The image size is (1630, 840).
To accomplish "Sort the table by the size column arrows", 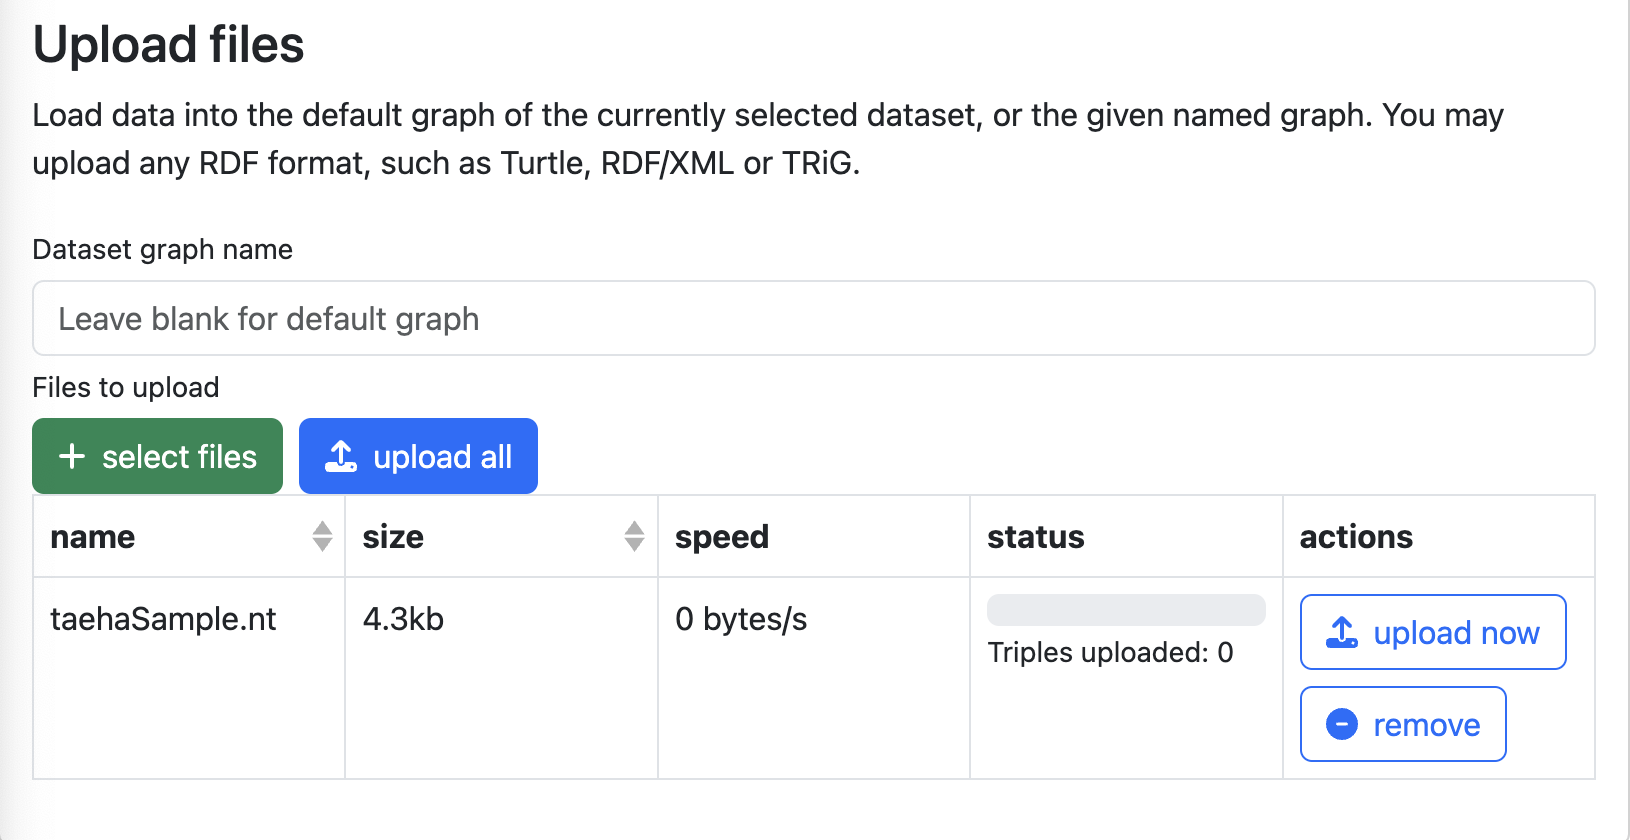I will [634, 537].
